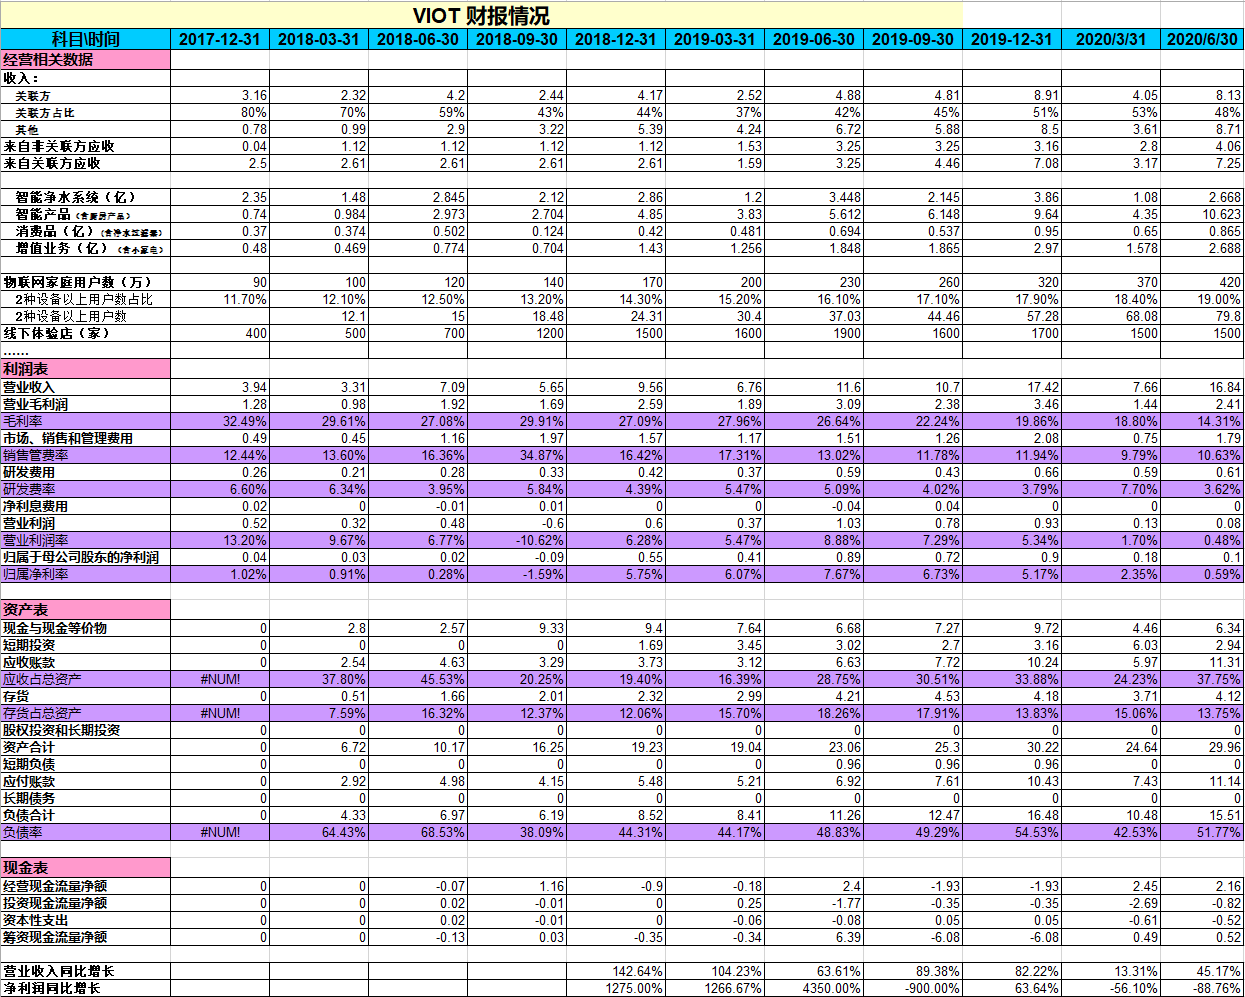
Task: Click the '经营相关数据' section header
Action: (x=85, y=60)
